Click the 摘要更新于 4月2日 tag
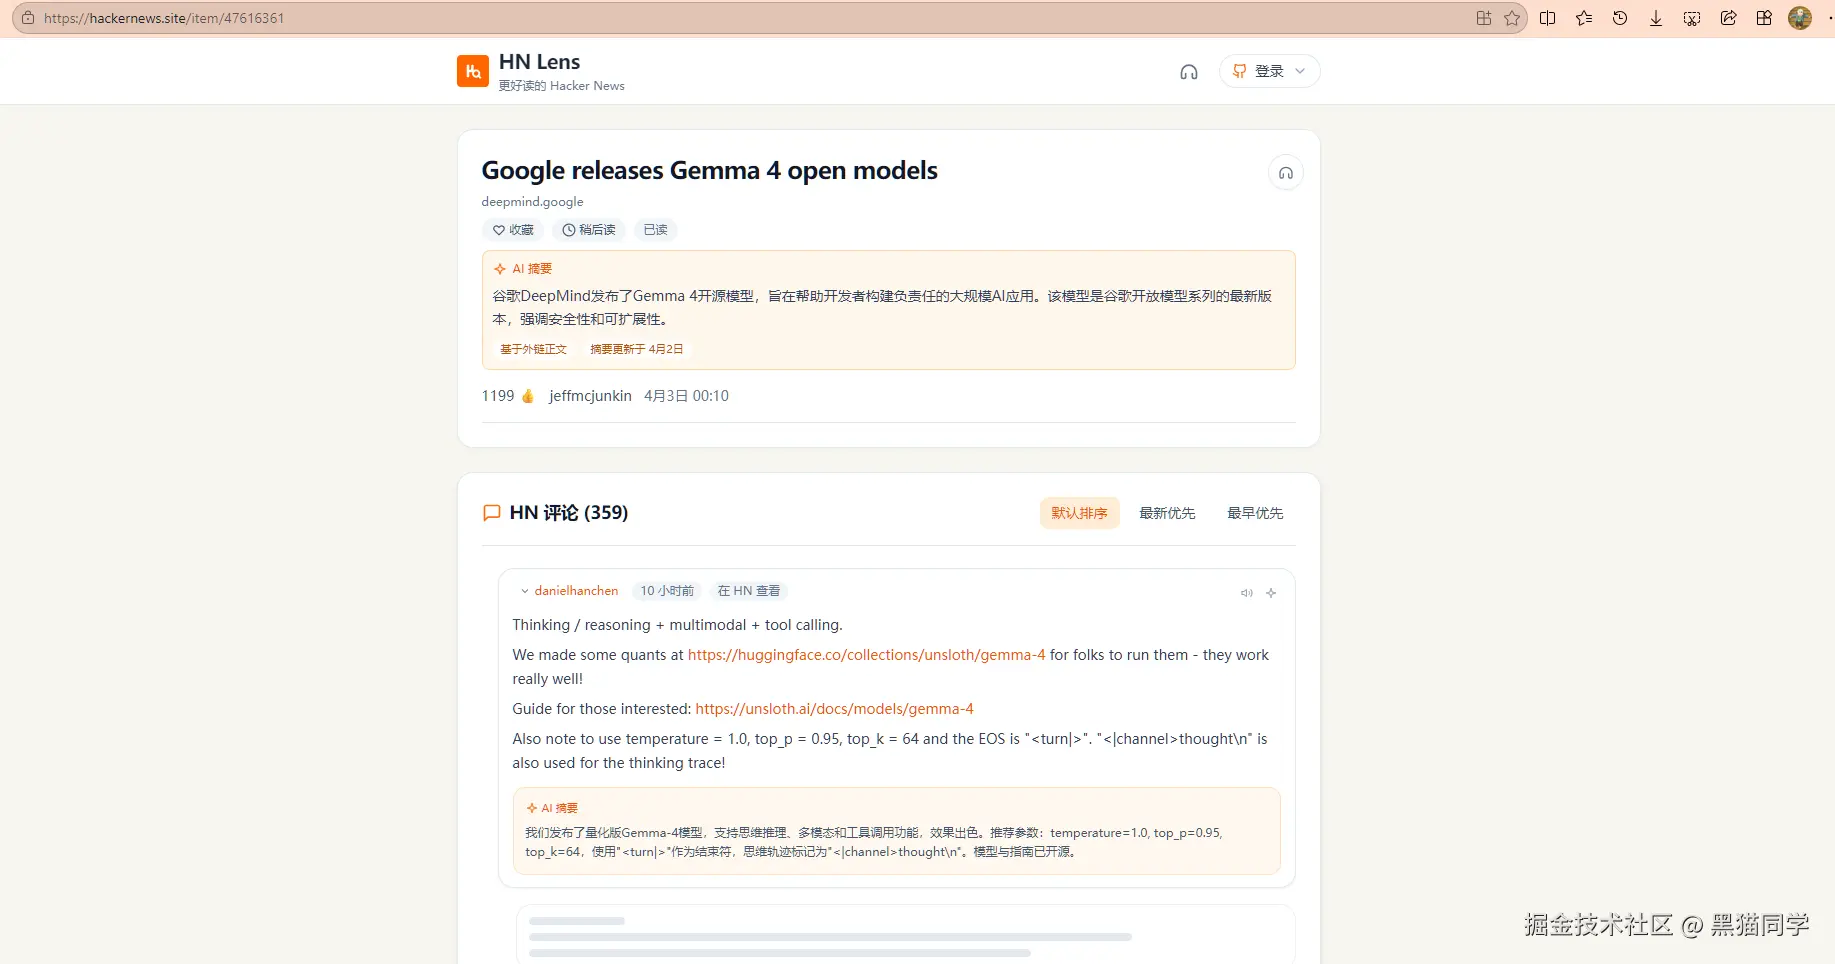1835x964 pixels. (x=637, y=349)
